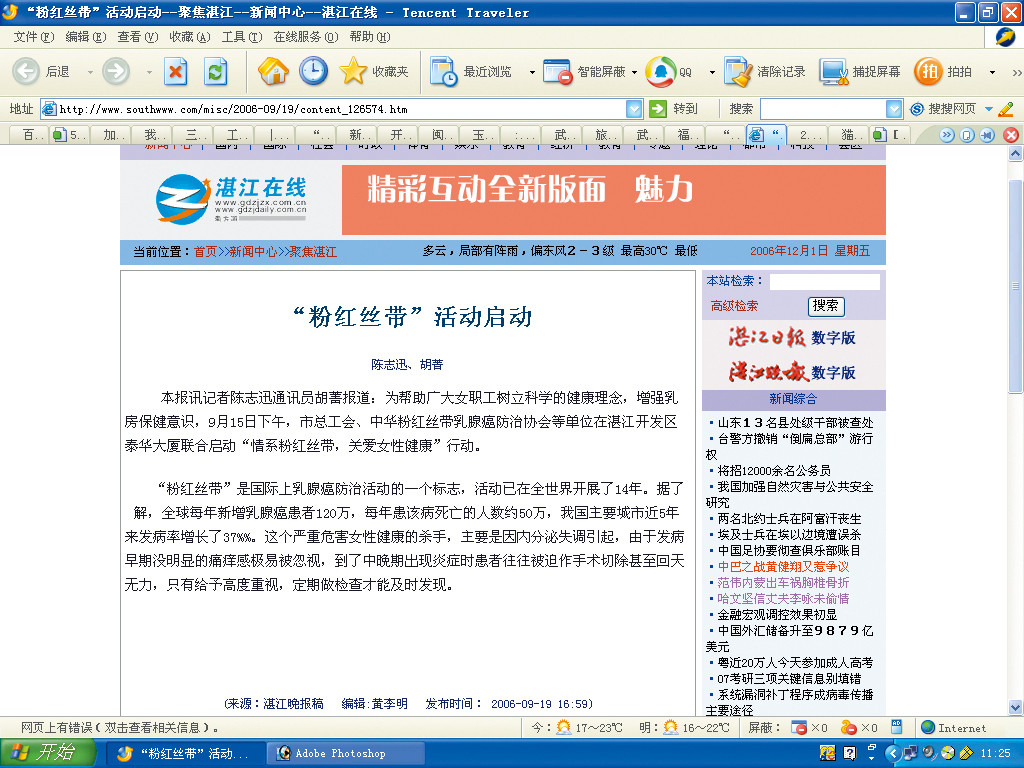This screenshot has width=1024, height=768.
Task: Click the Home icon in the toolbar
Action: pyautogui.click(x=273, y=71)
